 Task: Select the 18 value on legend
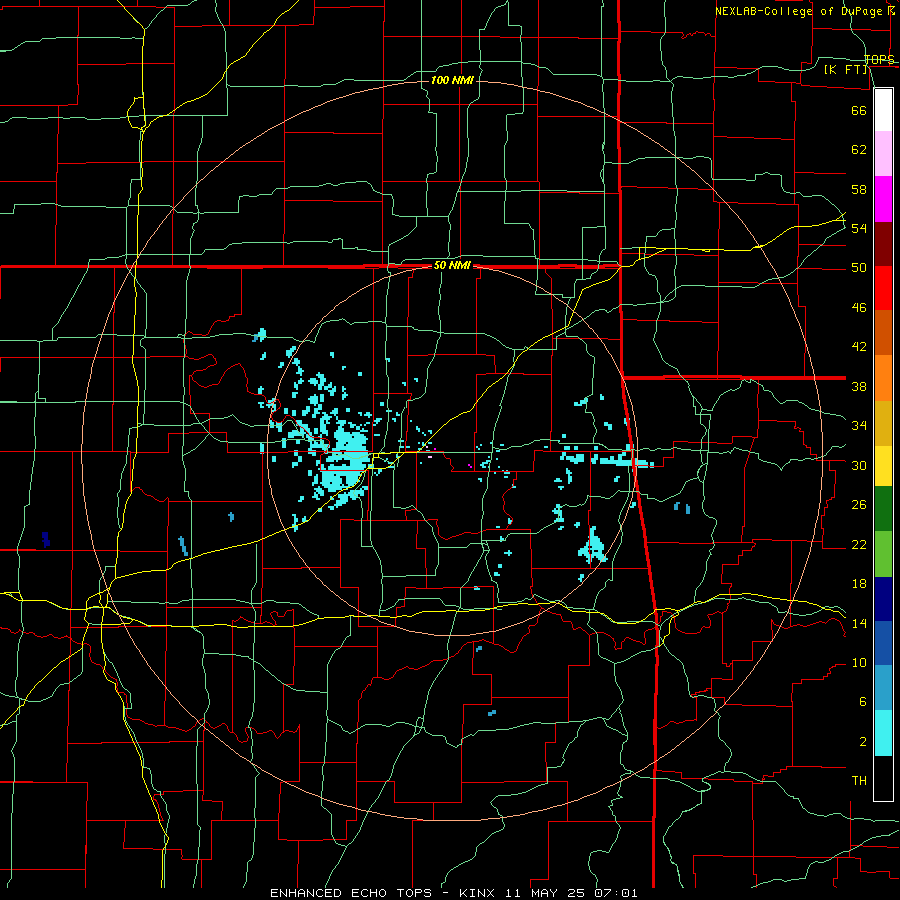[x=859, y=584]
